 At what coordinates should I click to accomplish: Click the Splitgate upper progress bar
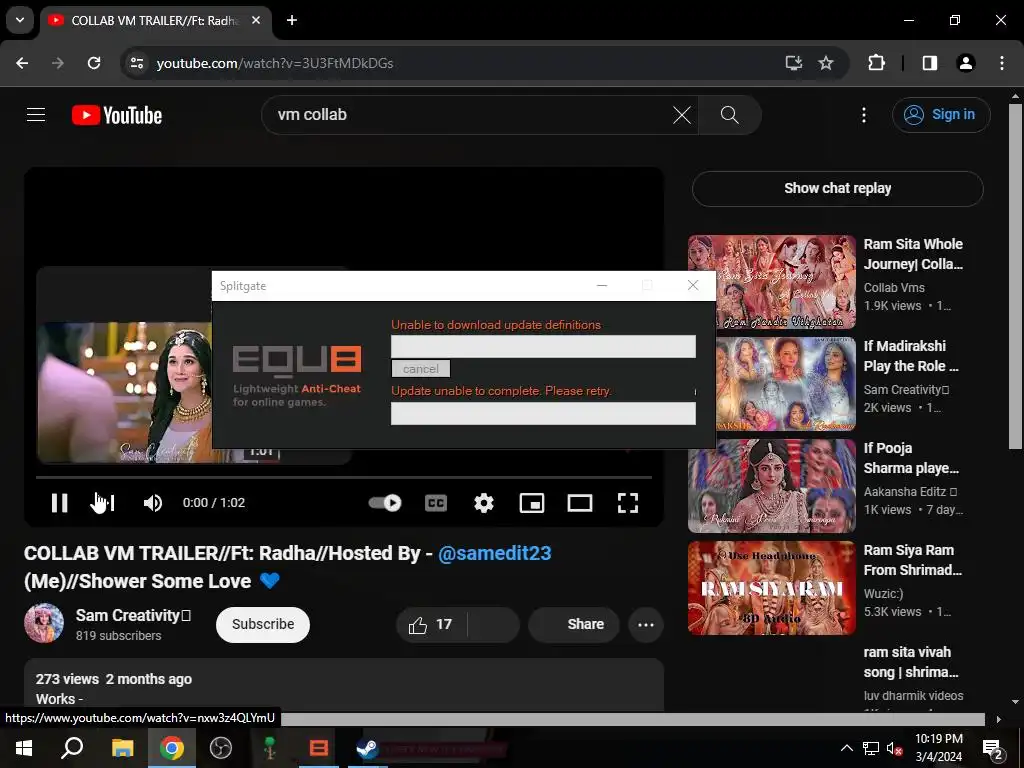click(x=543, y=346)
